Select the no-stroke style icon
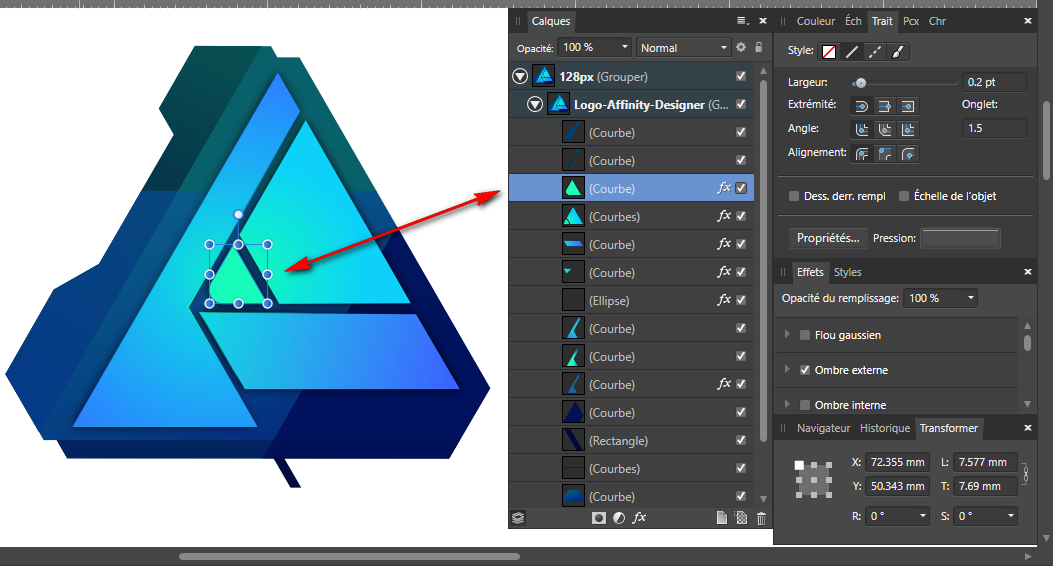1053x566 pixels. coord(829,52)
